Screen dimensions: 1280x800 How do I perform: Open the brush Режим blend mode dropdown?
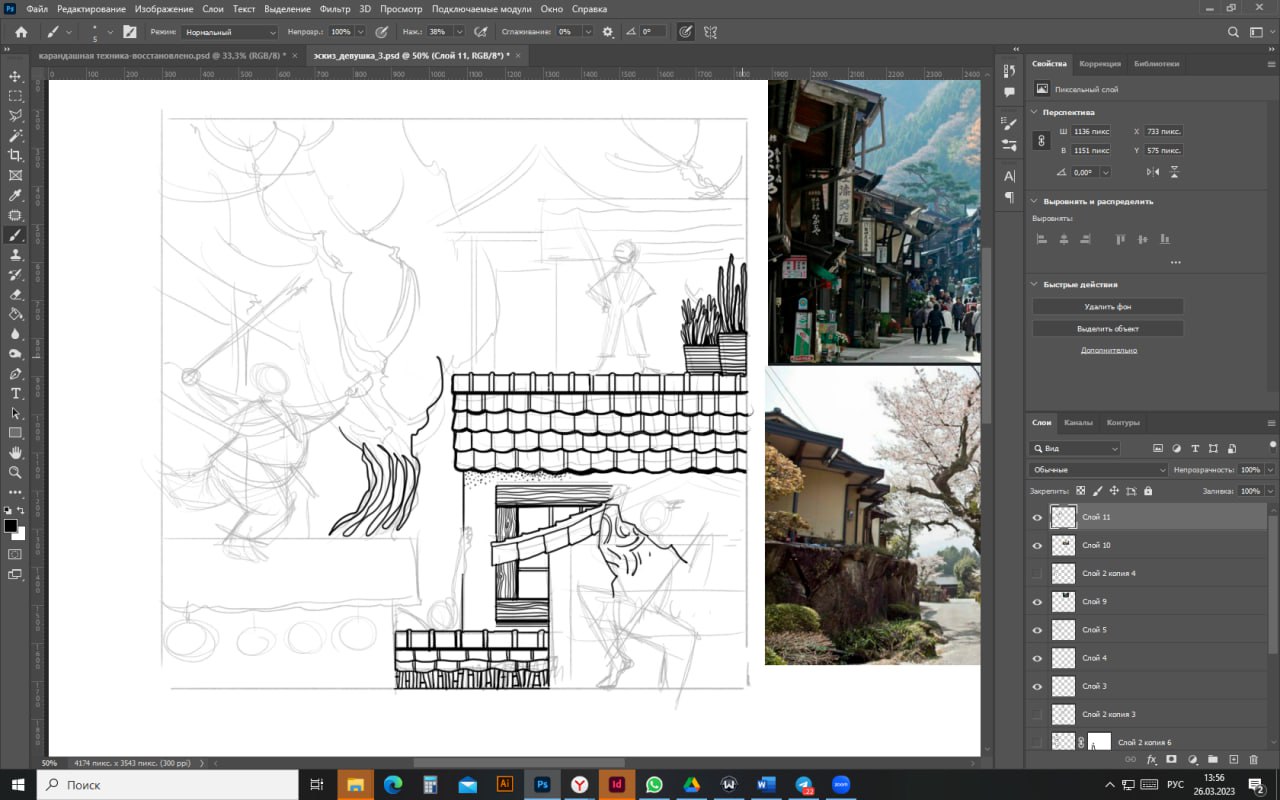tap(230, 32)
